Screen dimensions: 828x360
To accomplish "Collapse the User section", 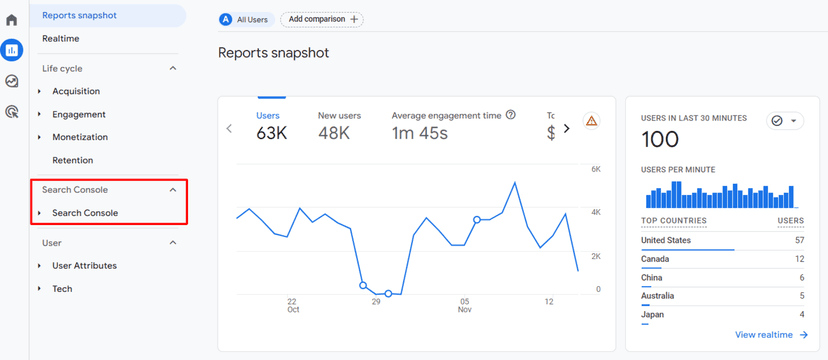I will (x=173, y=243).
